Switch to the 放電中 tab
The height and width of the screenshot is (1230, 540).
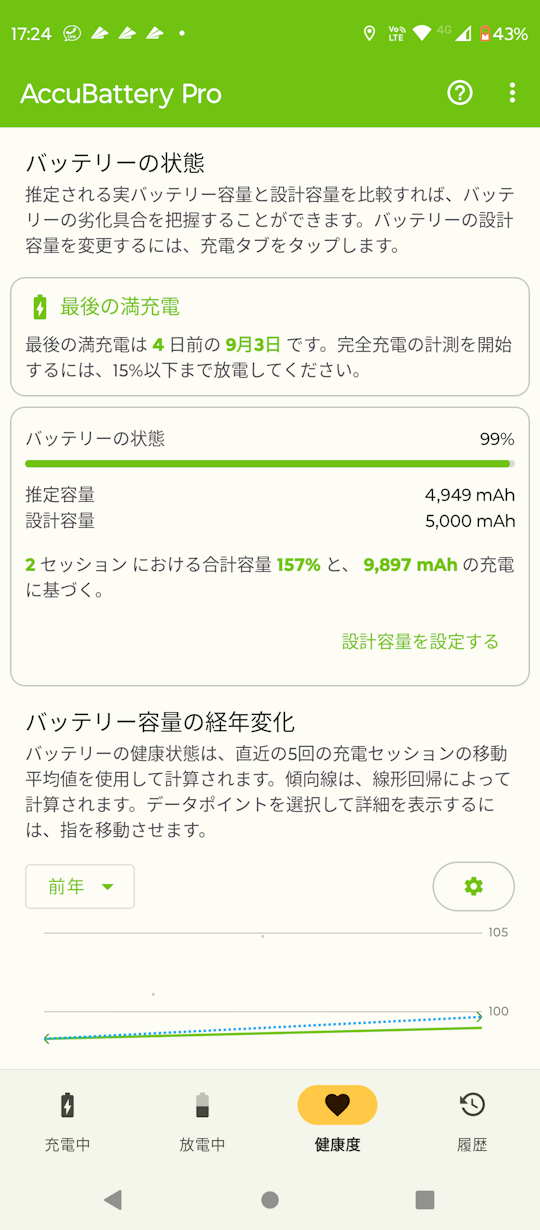pyautogui.click(x=203, y=1122)
